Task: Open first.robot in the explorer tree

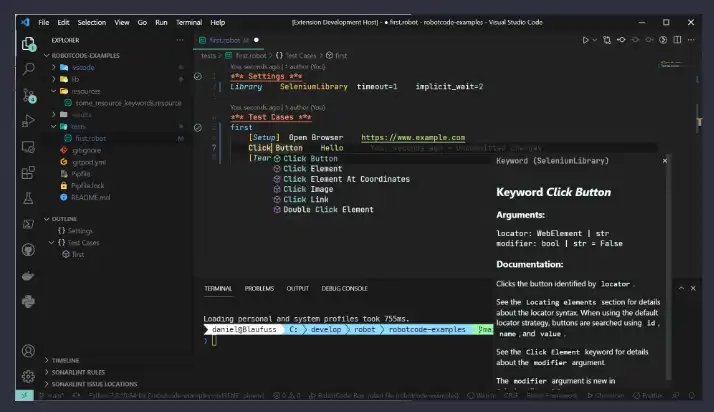Action: 90,138
